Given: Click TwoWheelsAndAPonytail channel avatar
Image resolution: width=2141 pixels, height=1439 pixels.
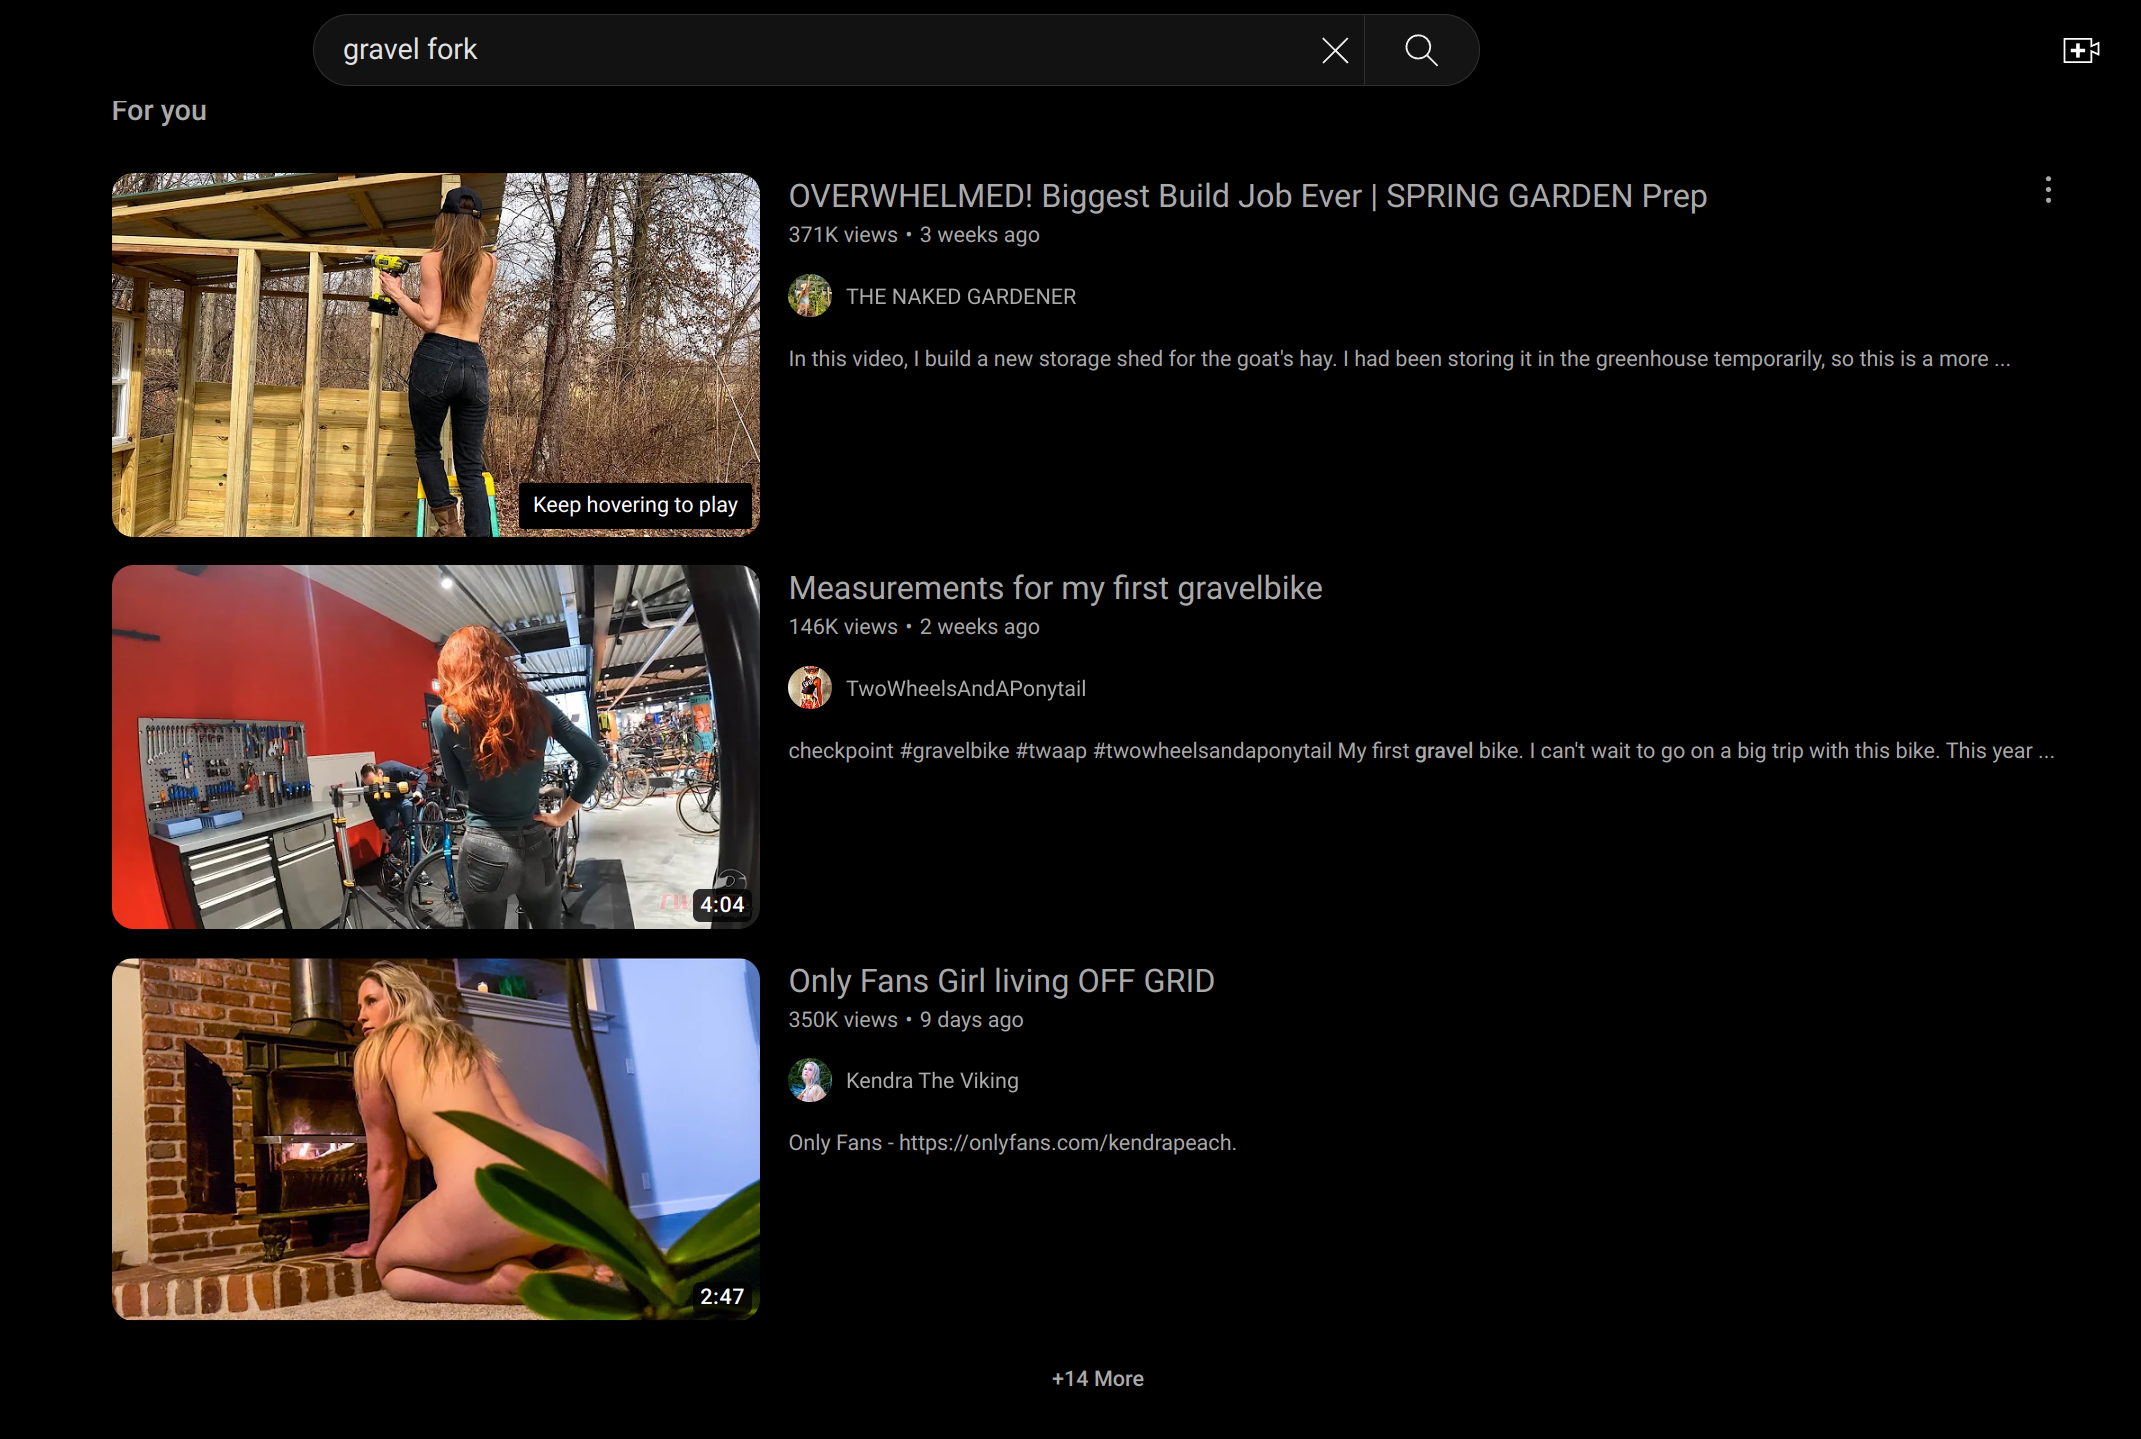Looking at the screenshot, I should [x=809, y=688].
